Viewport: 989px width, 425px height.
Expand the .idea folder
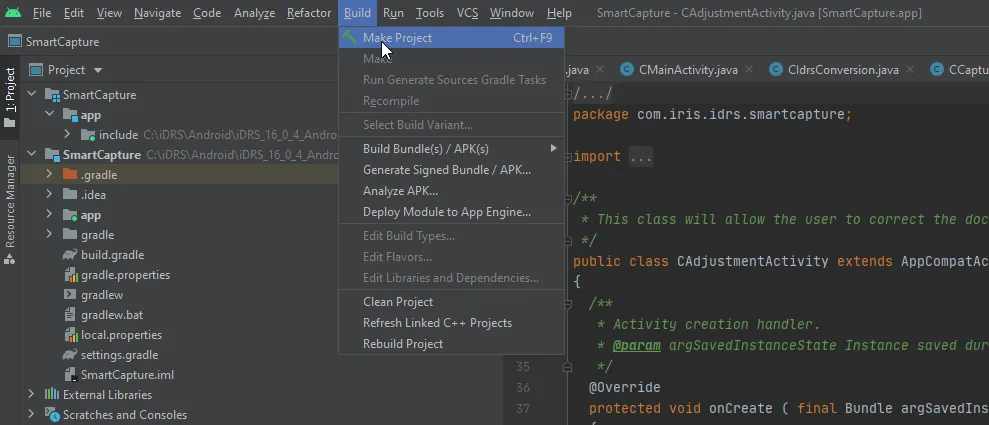pos(49,195)
